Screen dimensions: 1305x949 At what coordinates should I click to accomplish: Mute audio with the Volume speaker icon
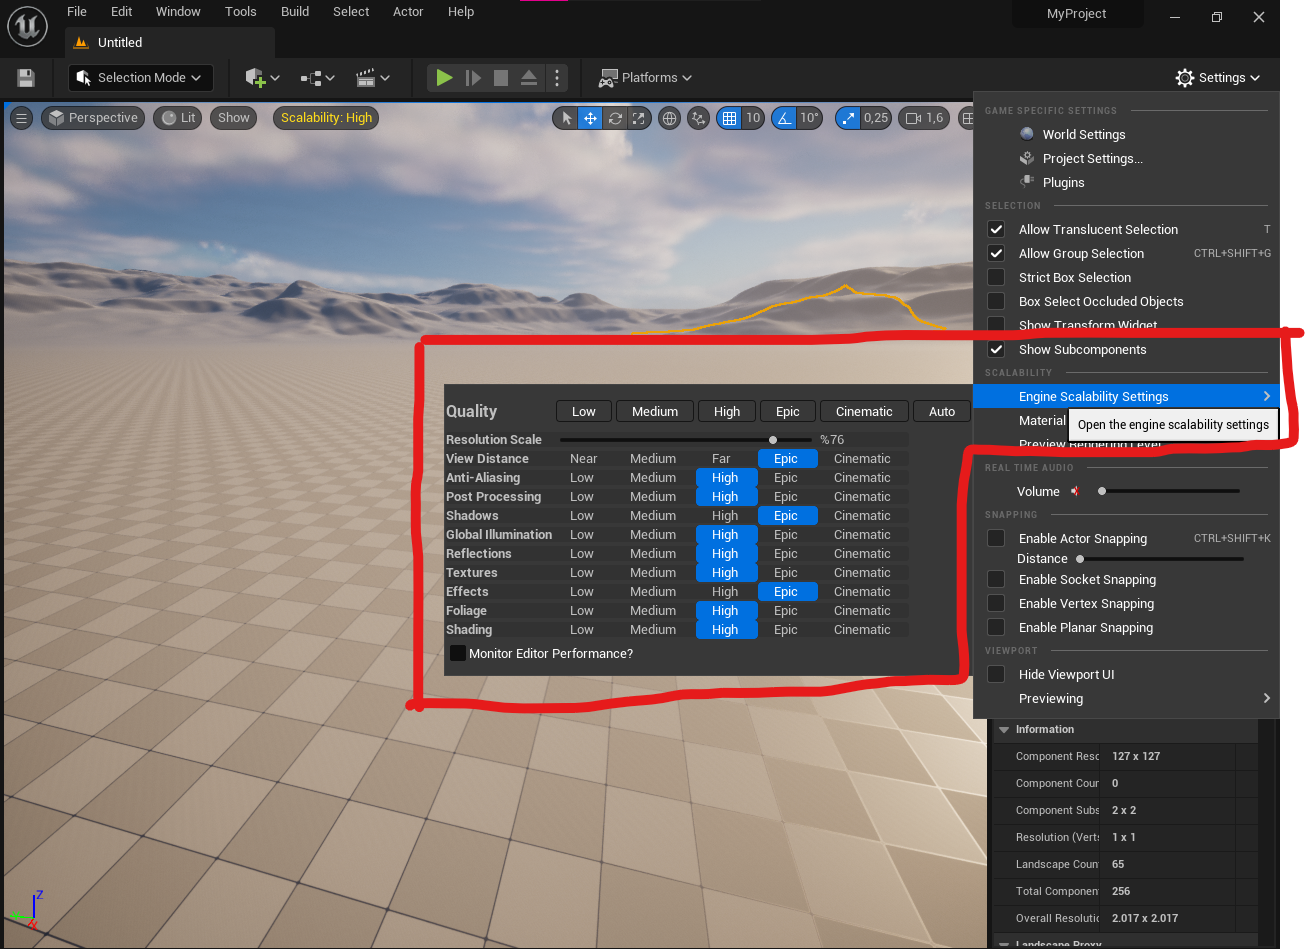(x=1075, y=491)
